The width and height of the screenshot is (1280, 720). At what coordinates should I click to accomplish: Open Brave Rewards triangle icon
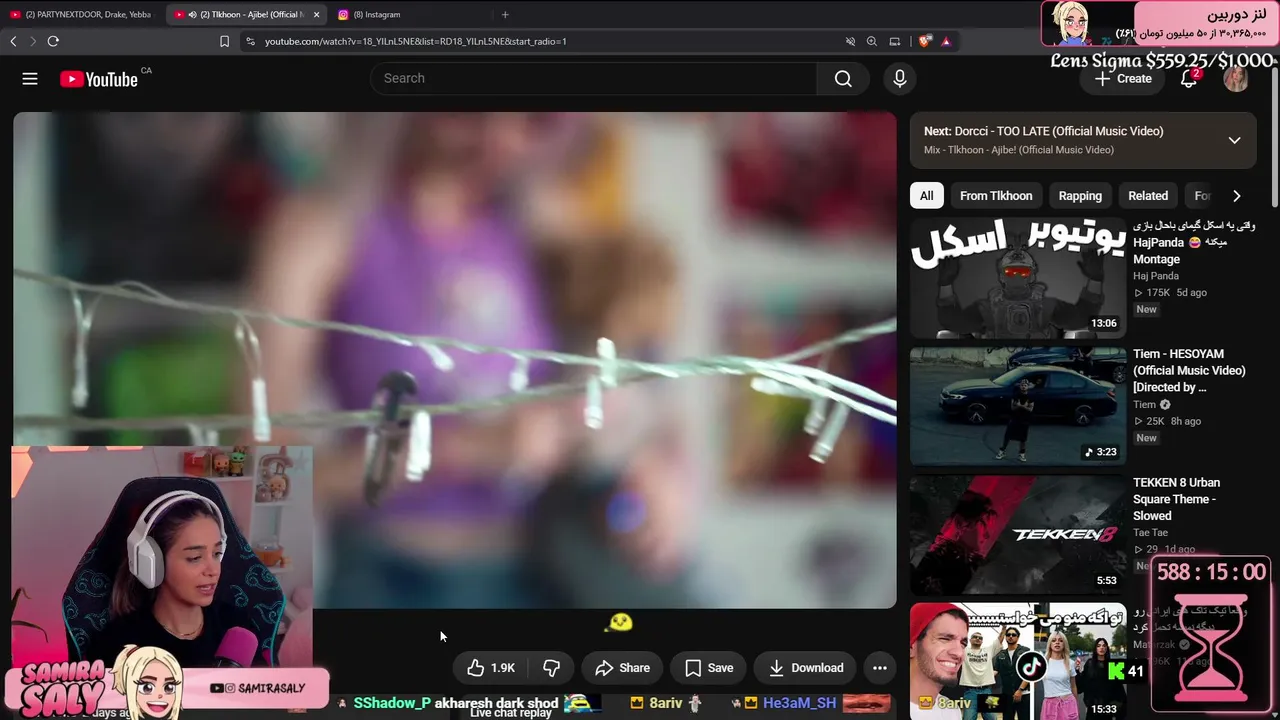coord(946,41)
